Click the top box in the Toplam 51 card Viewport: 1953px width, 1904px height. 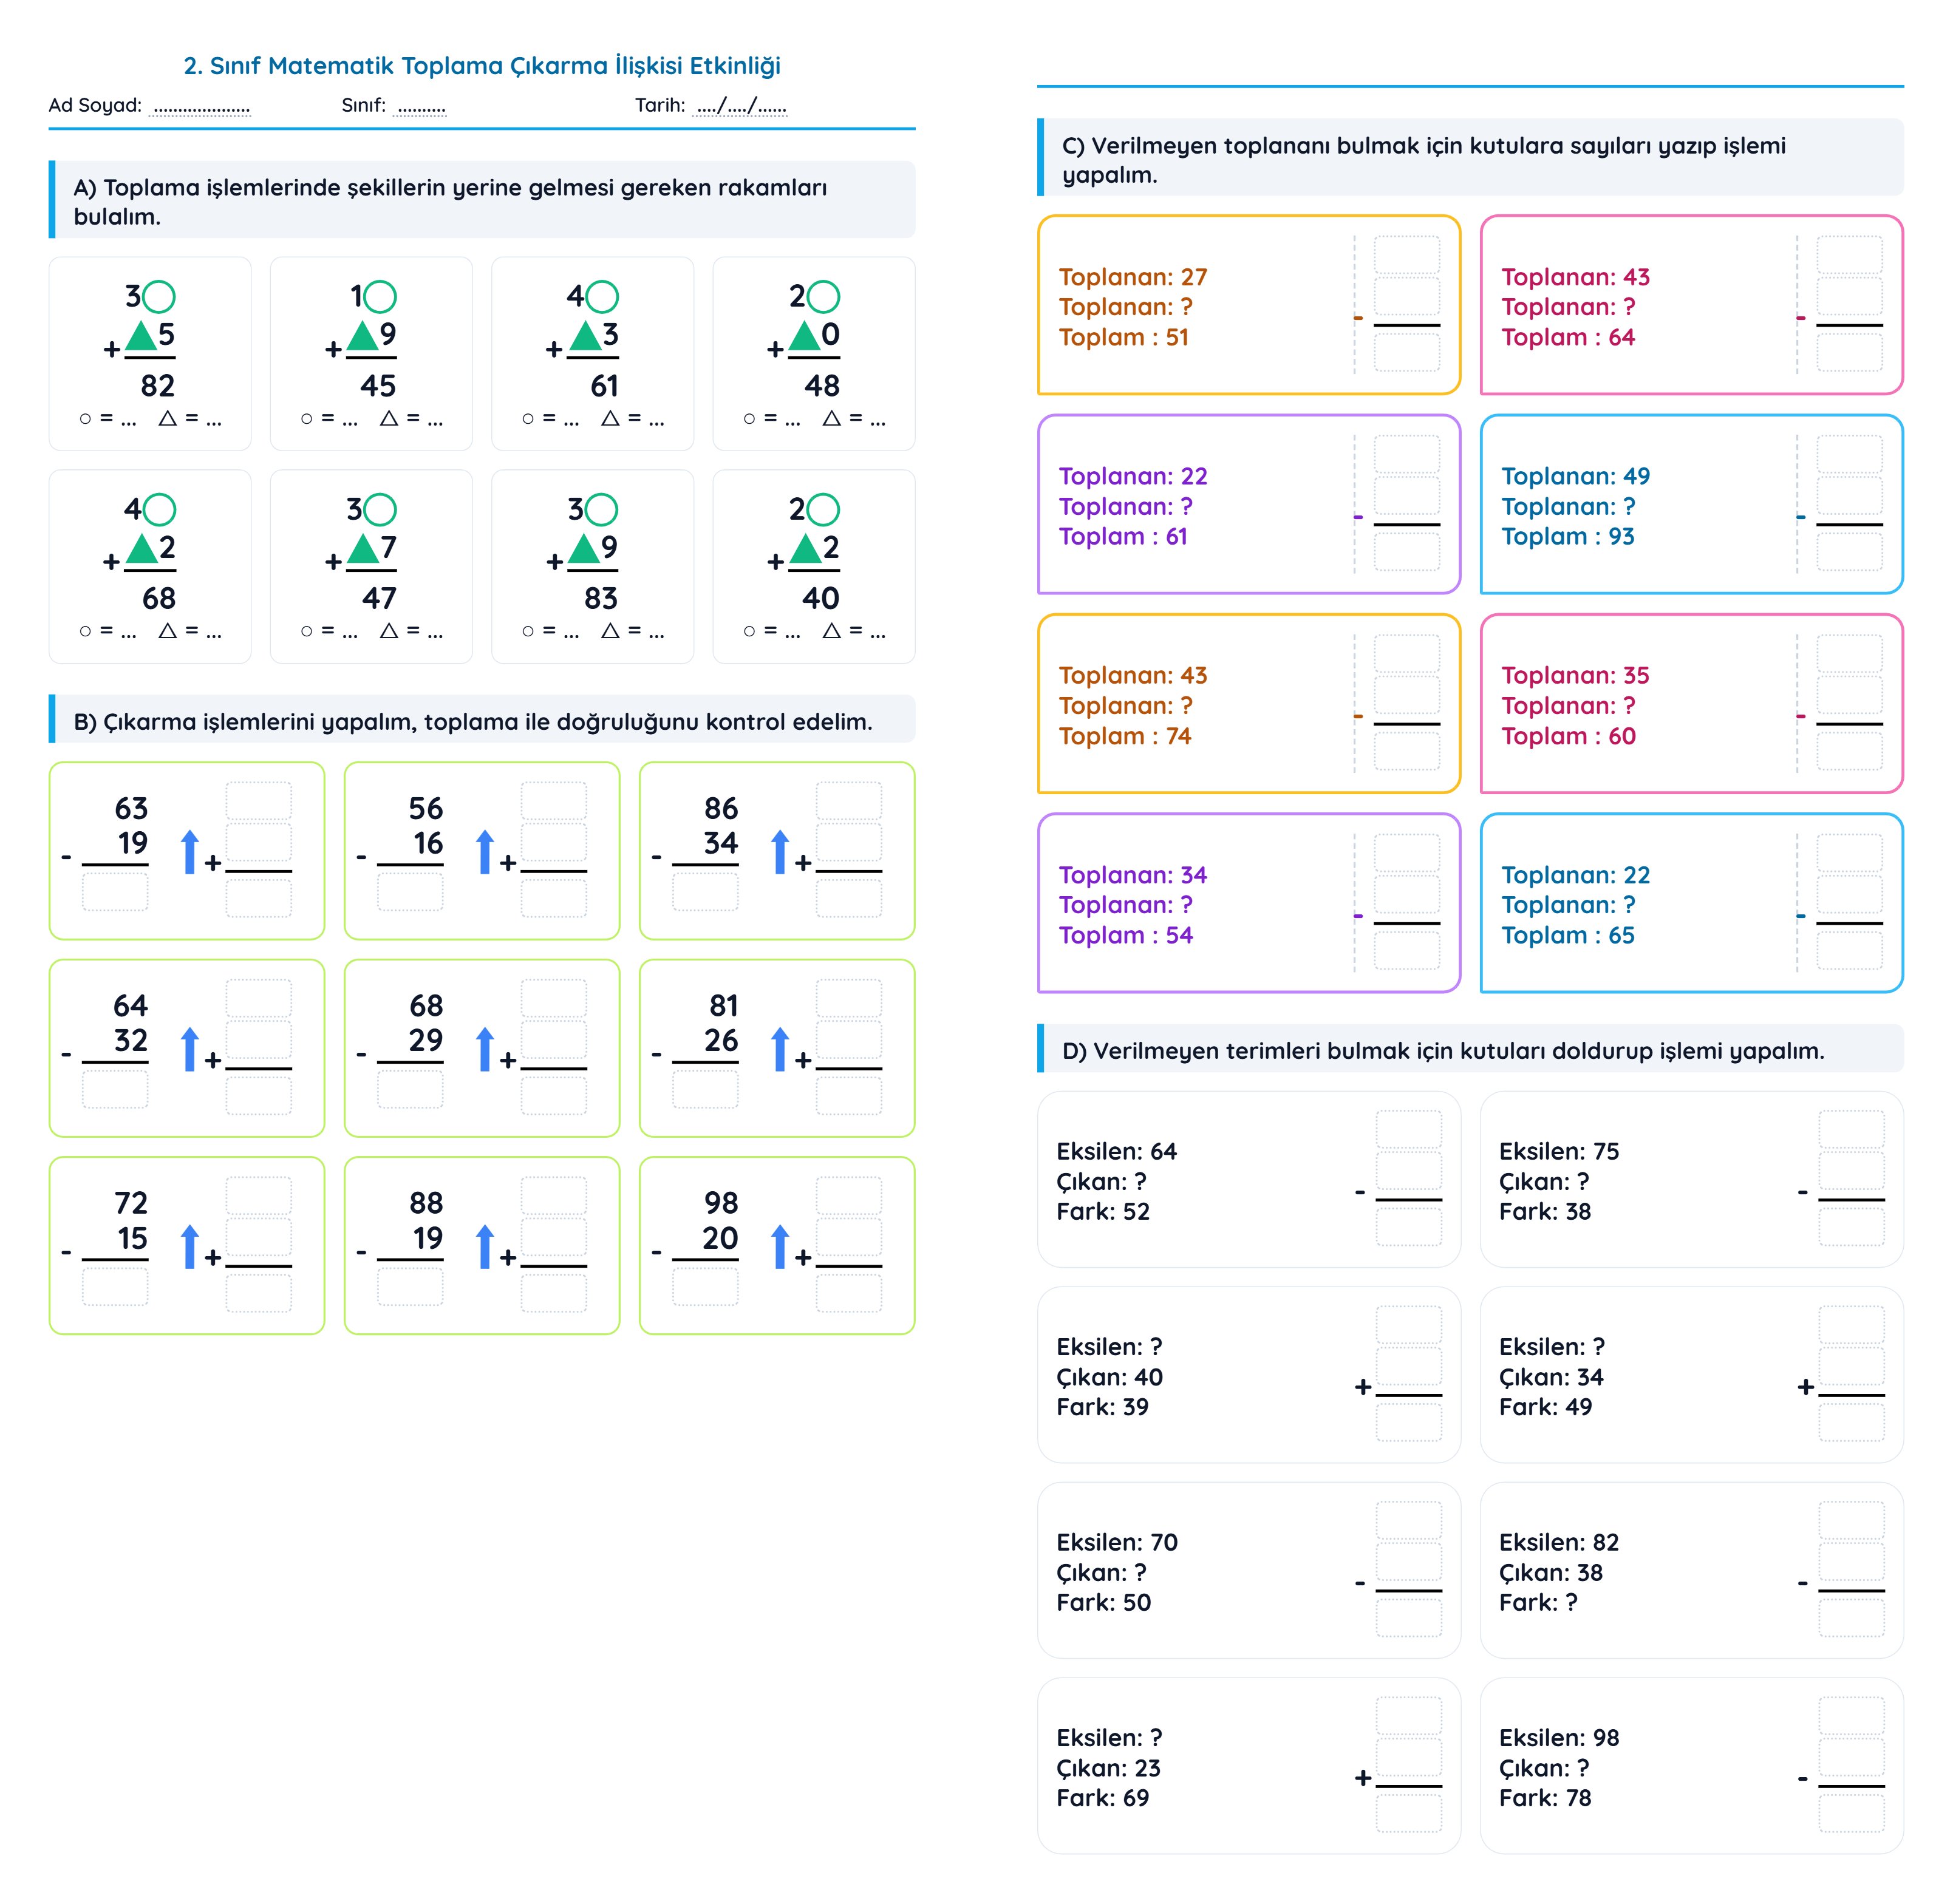click(1406, 255)
